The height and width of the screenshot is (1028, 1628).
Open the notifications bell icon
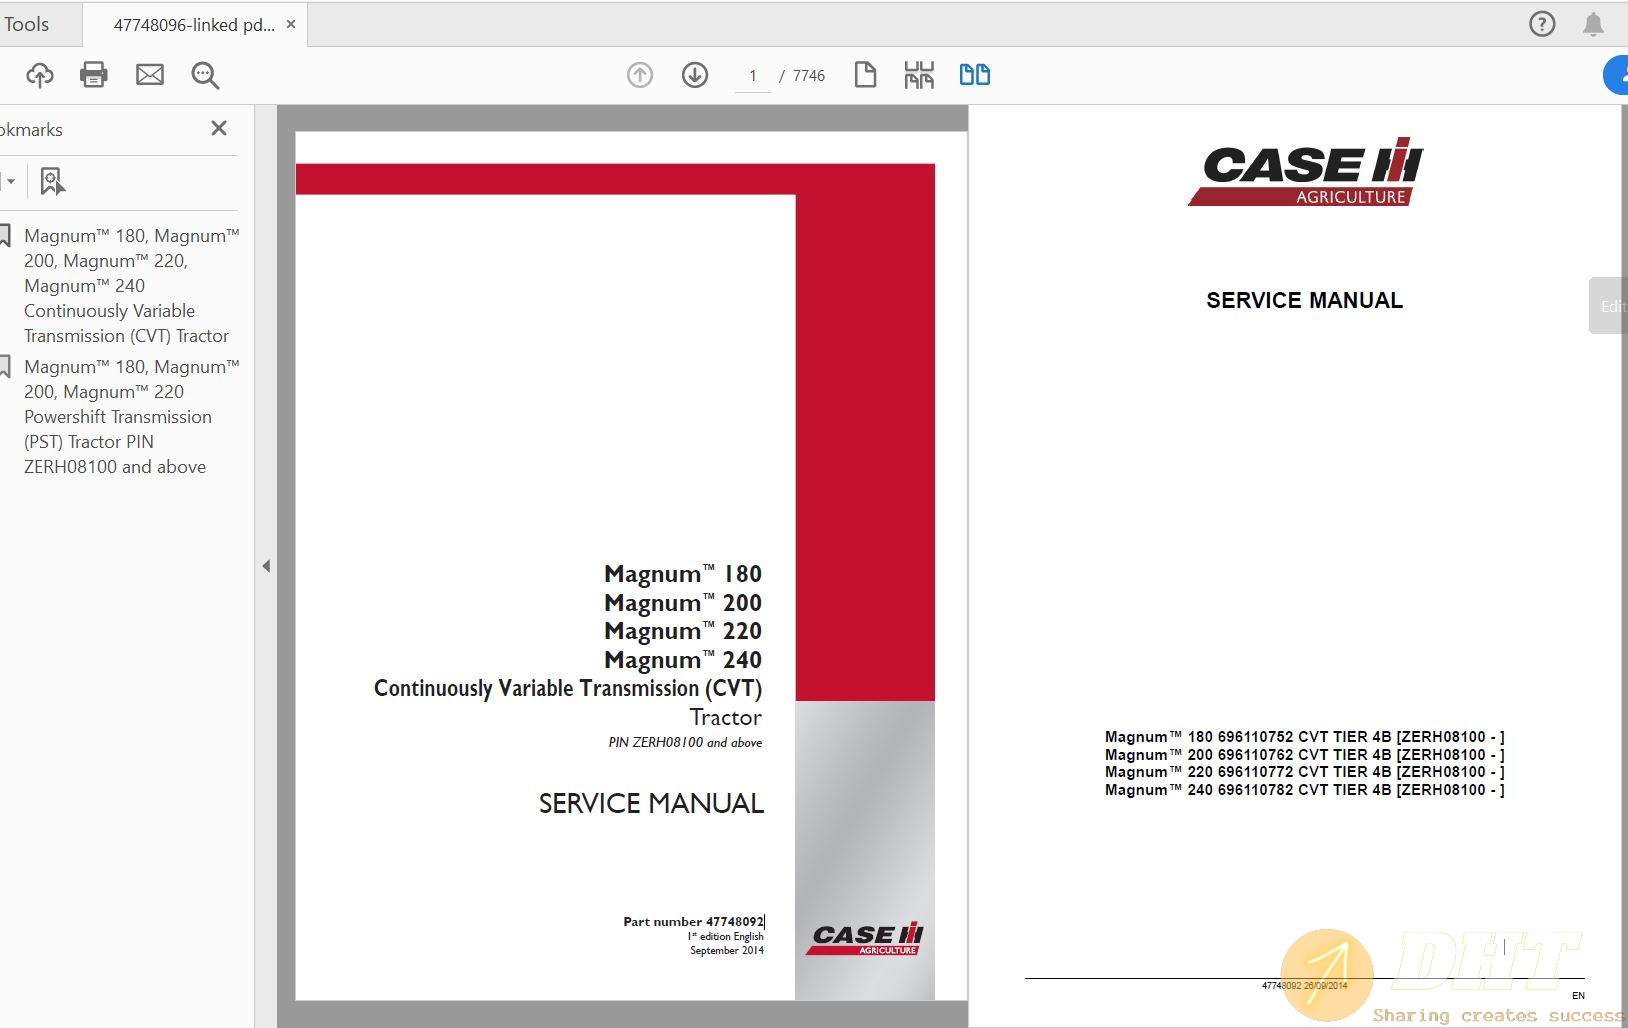[x=1593, y=24]
